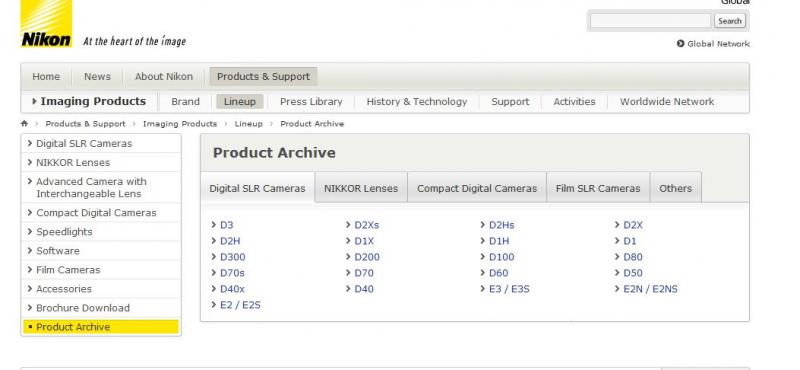The width and height of the screenshot is (800, 370).
Task: Open the D3 product link
Action: [227, 225]
